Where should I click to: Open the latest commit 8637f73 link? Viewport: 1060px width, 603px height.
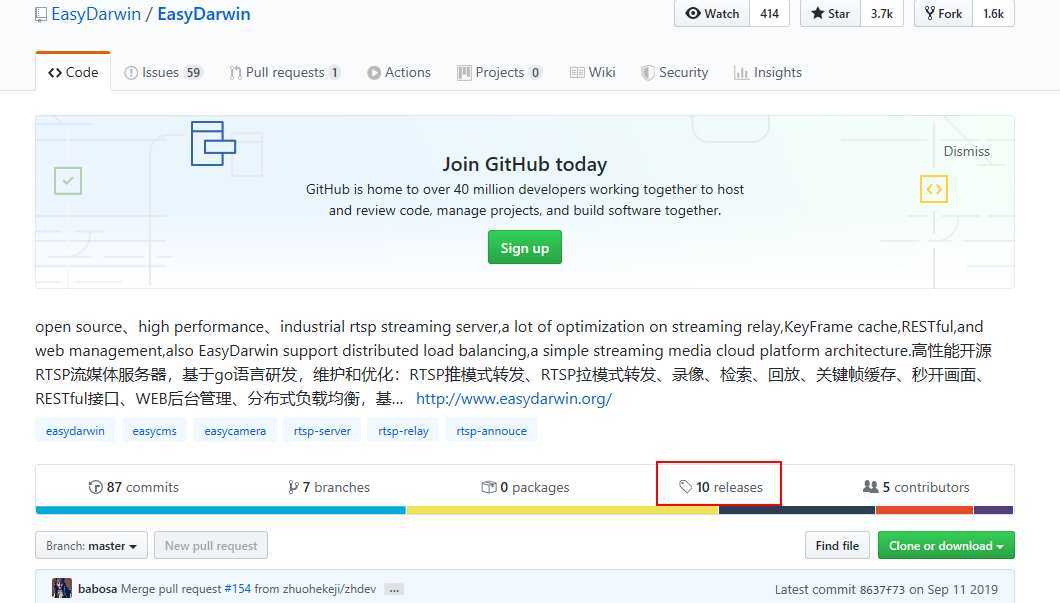(x=882, y=589)
